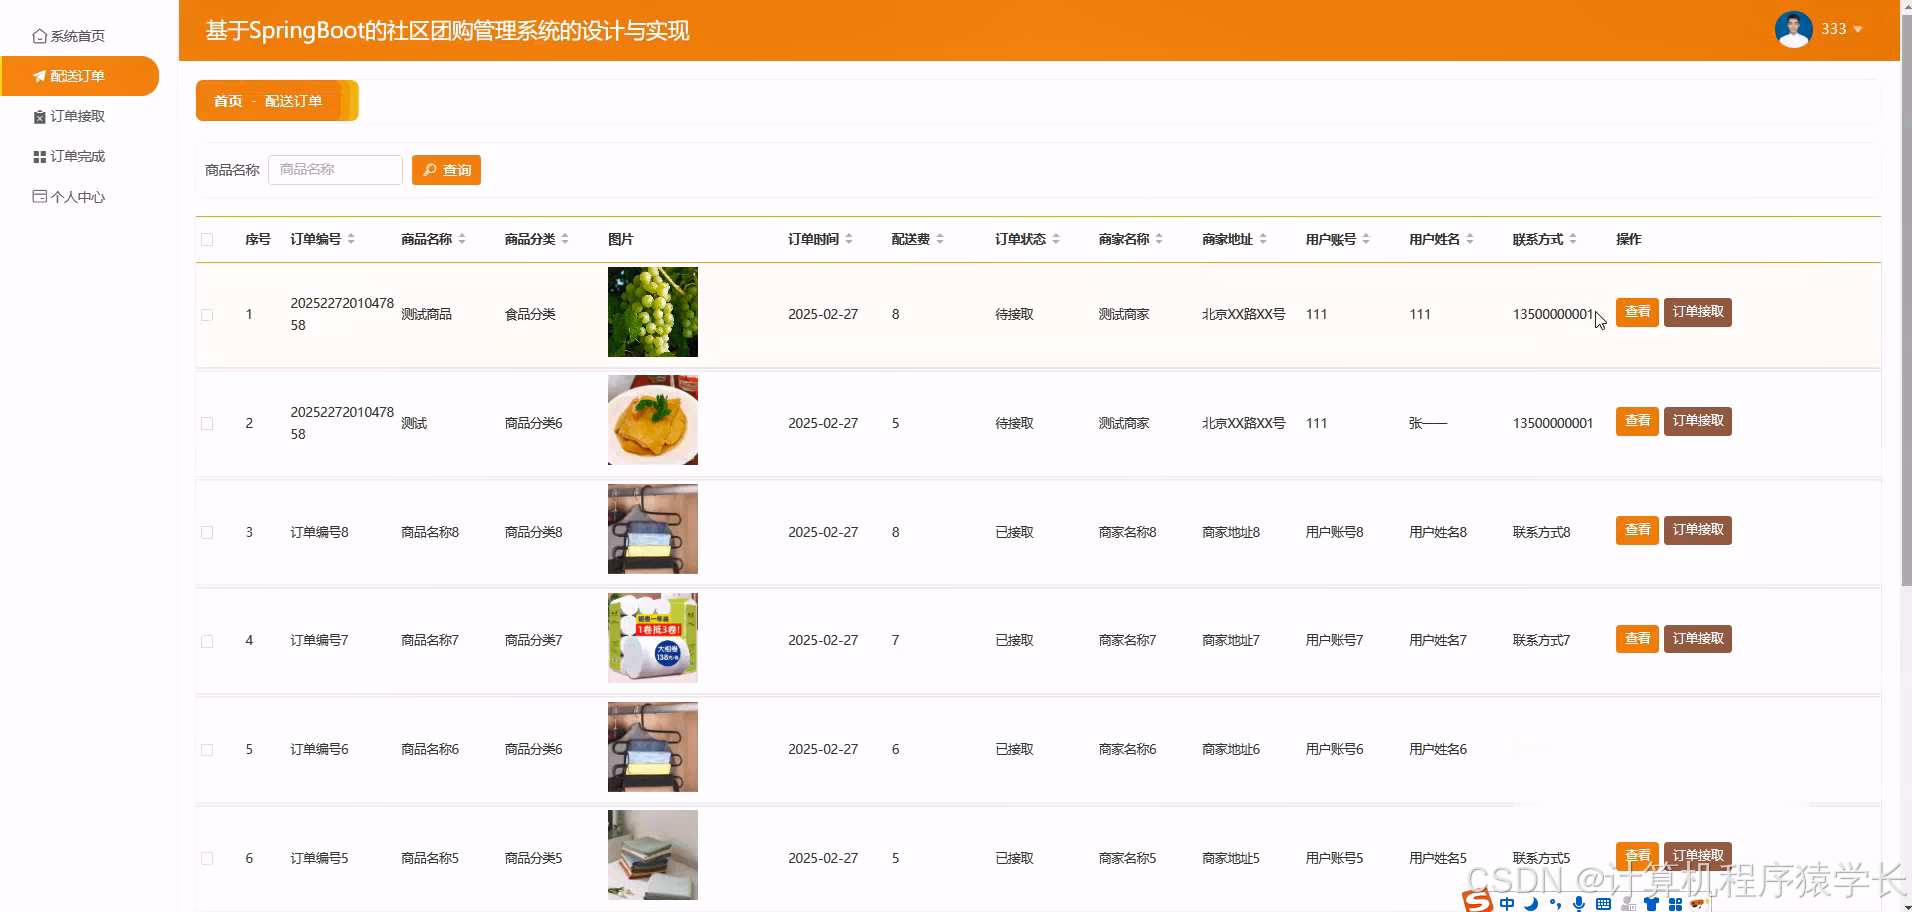Screen dimensions: 1912x912
Task: Click the 配送订单 paper plane icon
Action: click(x=39, y=76)
